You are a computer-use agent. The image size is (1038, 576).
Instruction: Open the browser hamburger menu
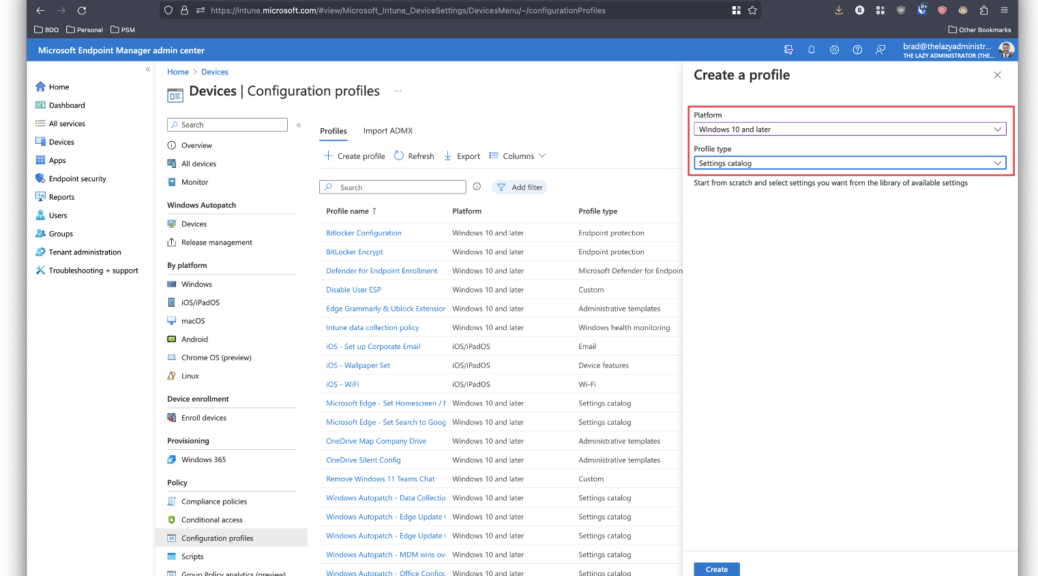[1004, 11]
